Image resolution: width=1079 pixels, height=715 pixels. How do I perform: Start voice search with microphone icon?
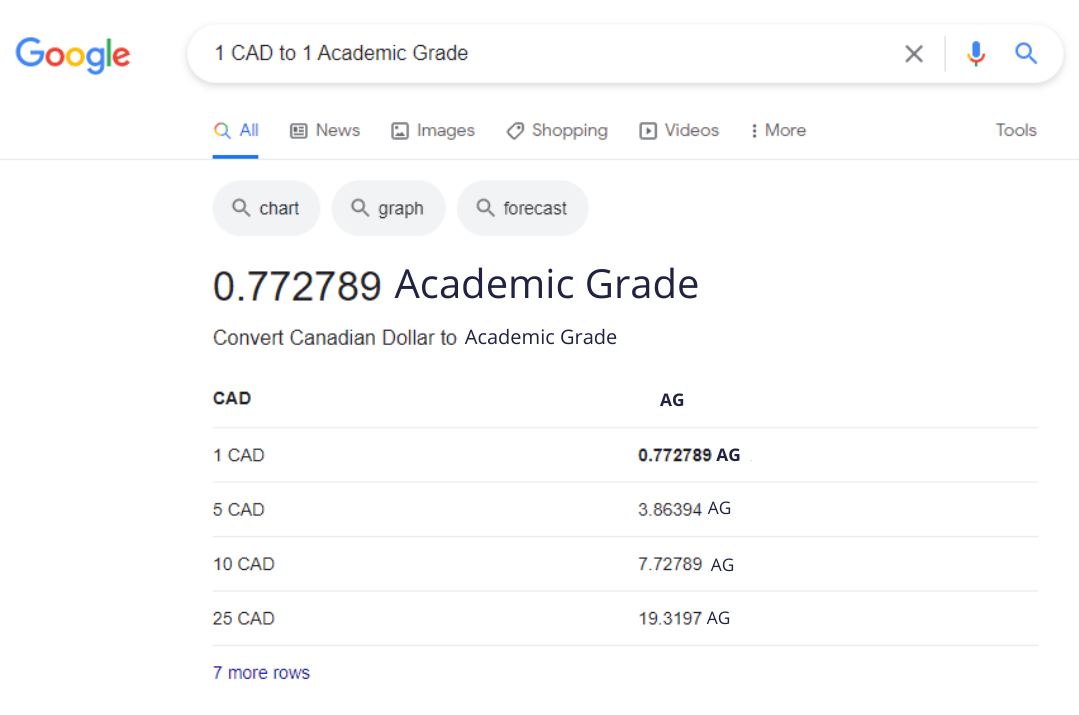(x=976, y=54)
